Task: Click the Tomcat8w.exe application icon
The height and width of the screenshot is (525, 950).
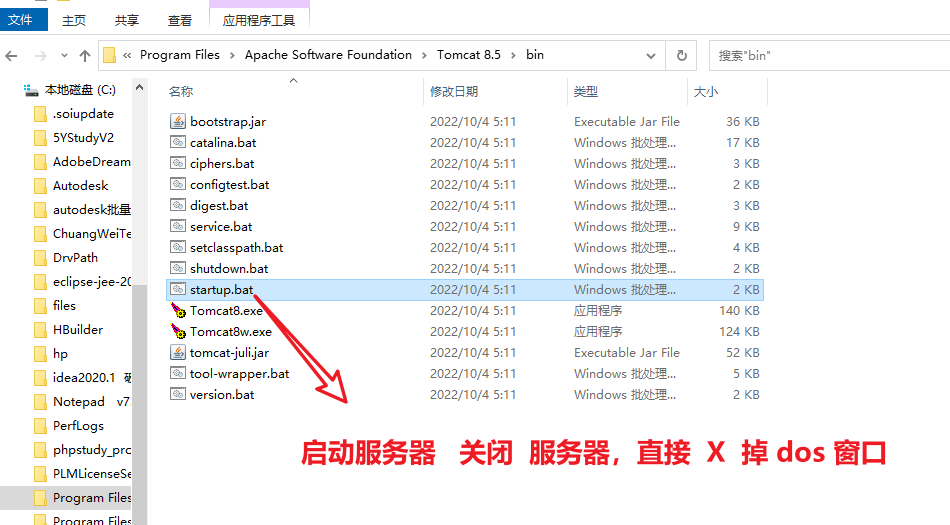Action: coord(178,331)
